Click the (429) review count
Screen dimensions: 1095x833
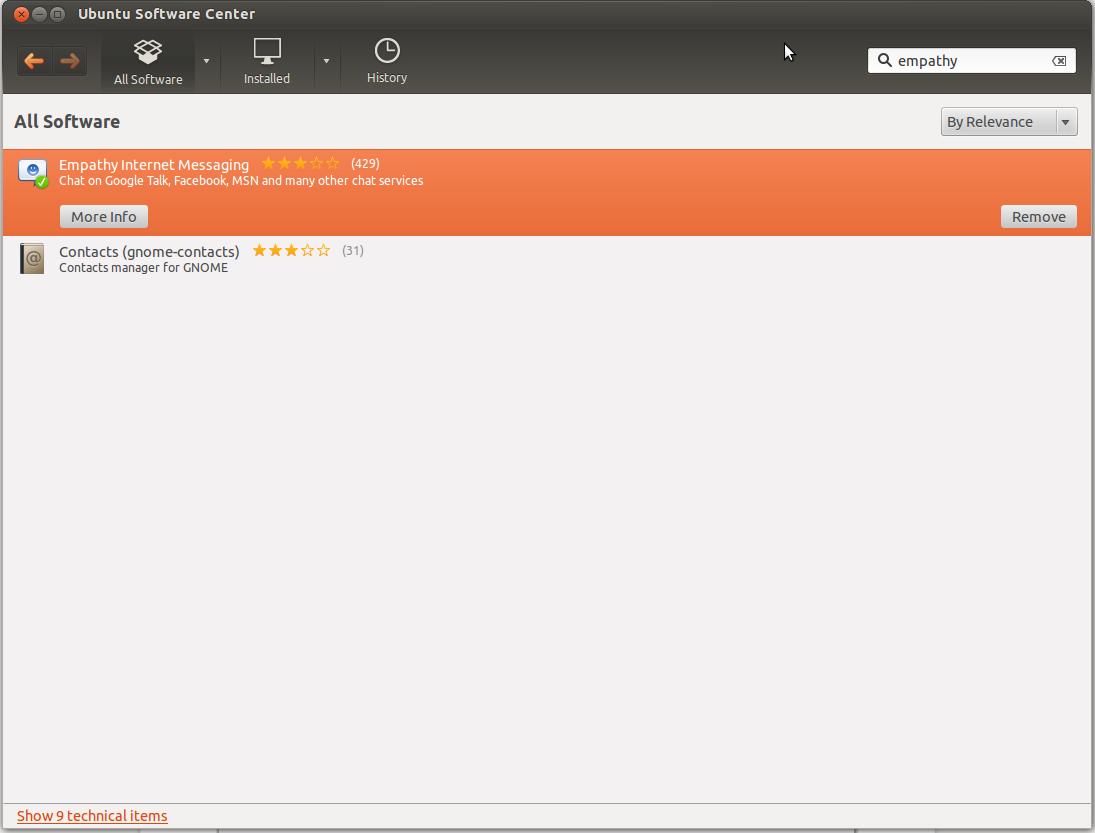(x=365, y=163)
